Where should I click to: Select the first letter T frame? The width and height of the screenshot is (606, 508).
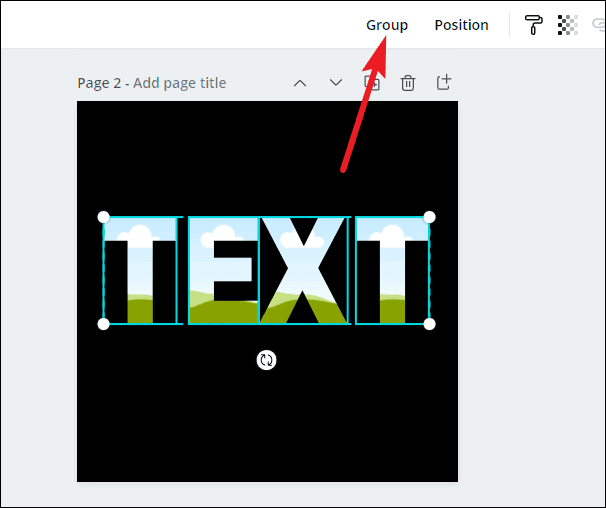(x=140, y=270)
